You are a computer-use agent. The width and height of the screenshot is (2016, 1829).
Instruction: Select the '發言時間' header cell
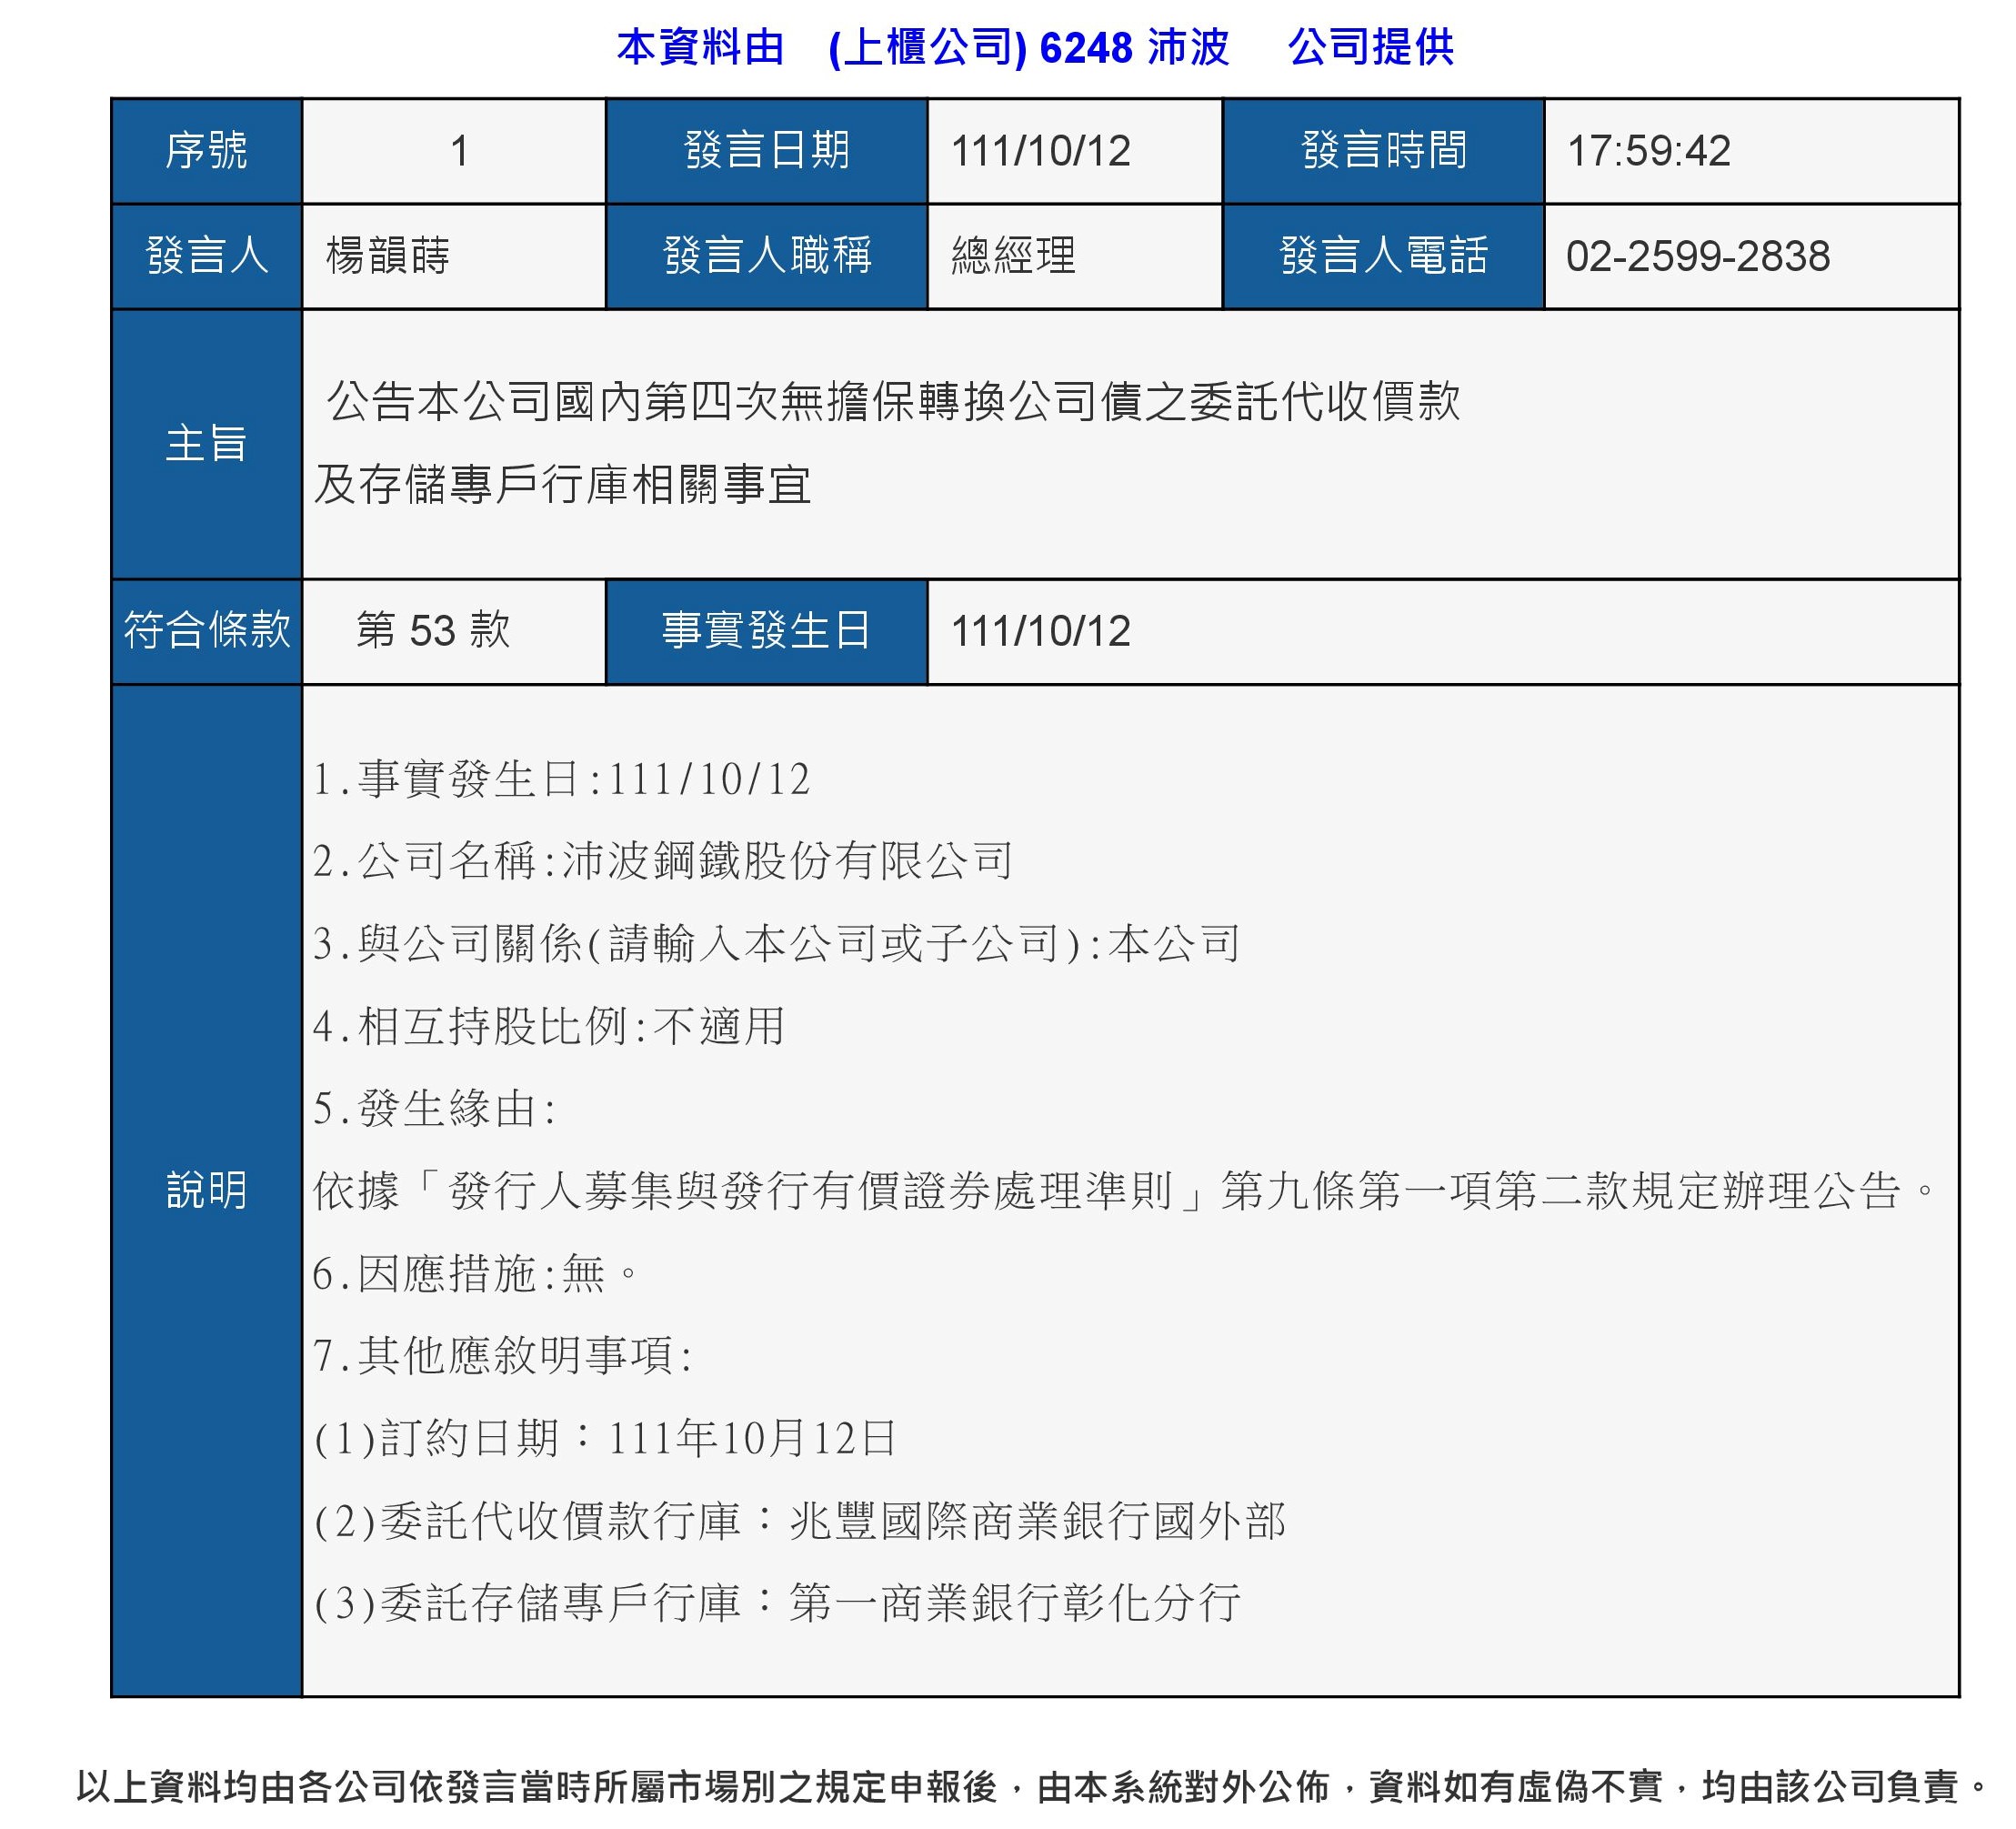pyautogui.click(x=1384, y=151)
